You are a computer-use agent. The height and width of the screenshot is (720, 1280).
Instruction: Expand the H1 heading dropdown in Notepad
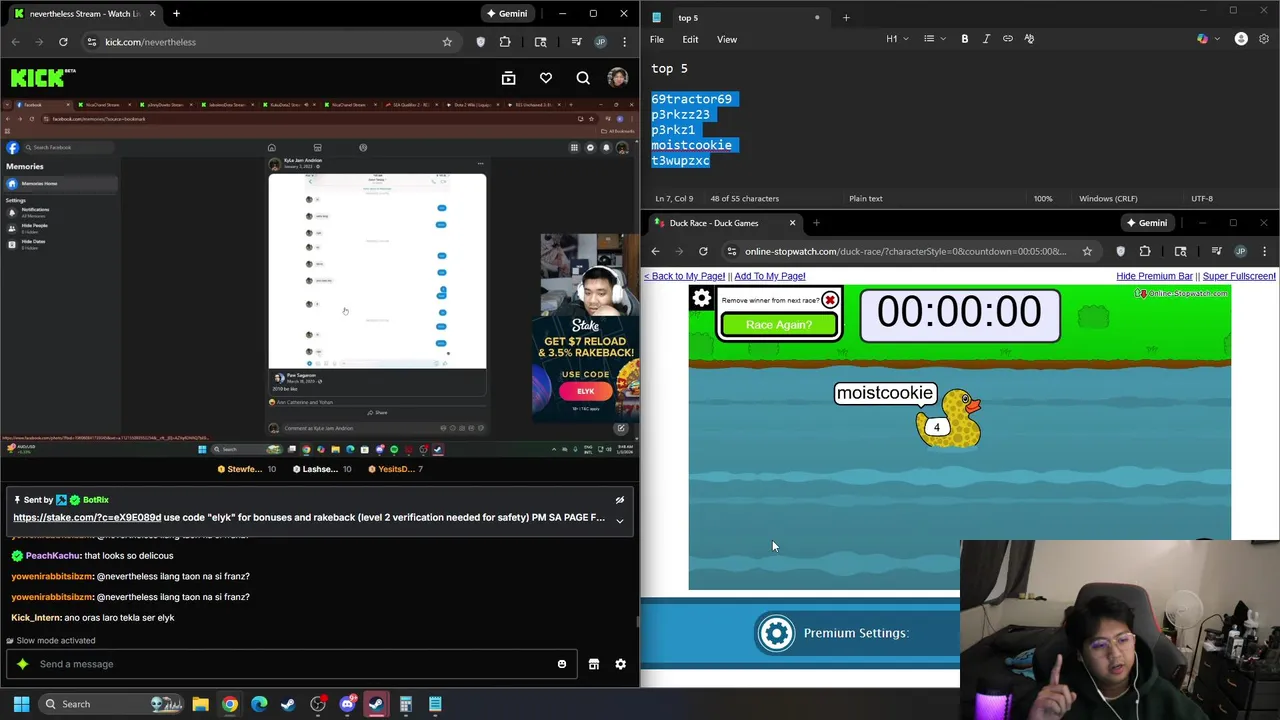point(897,39)
